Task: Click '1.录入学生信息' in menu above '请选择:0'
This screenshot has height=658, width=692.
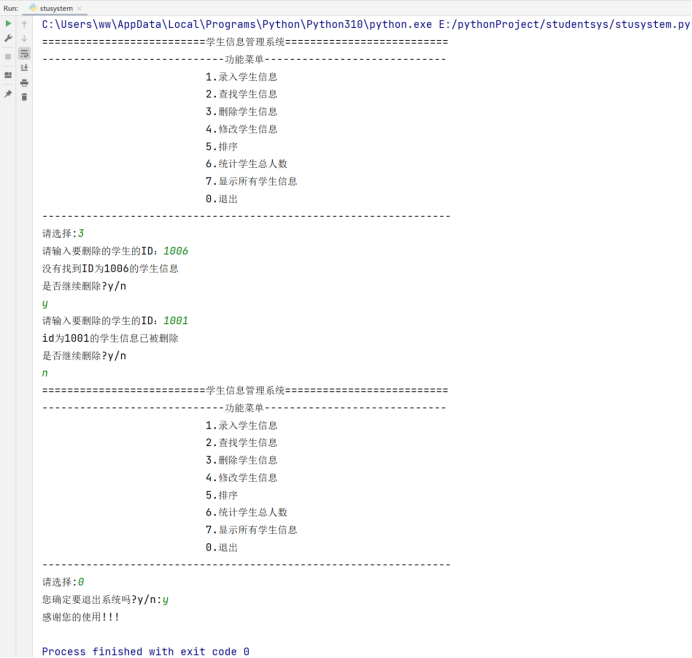Action: pyautogui.click(x=241, y=425)
